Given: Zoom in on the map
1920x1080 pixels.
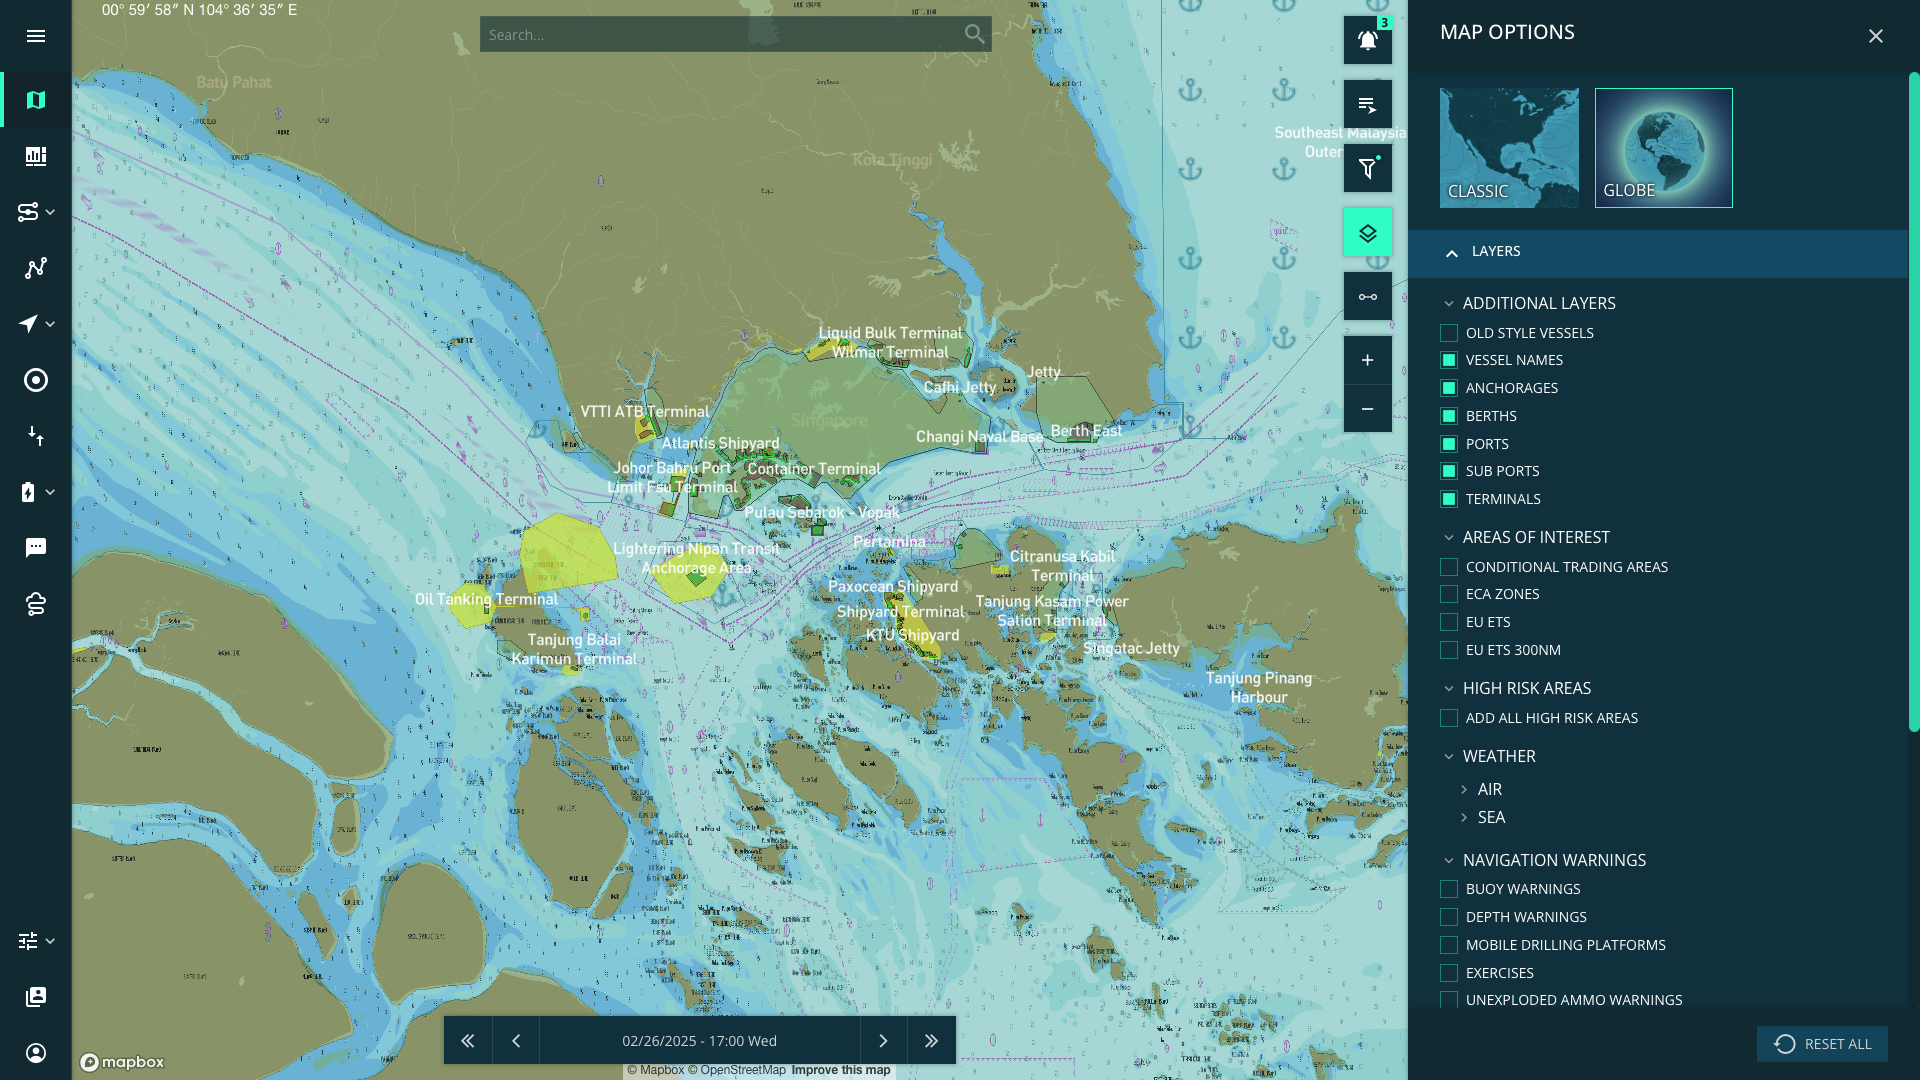Looking at the screenshot, I should click(x=1367, y=360).
